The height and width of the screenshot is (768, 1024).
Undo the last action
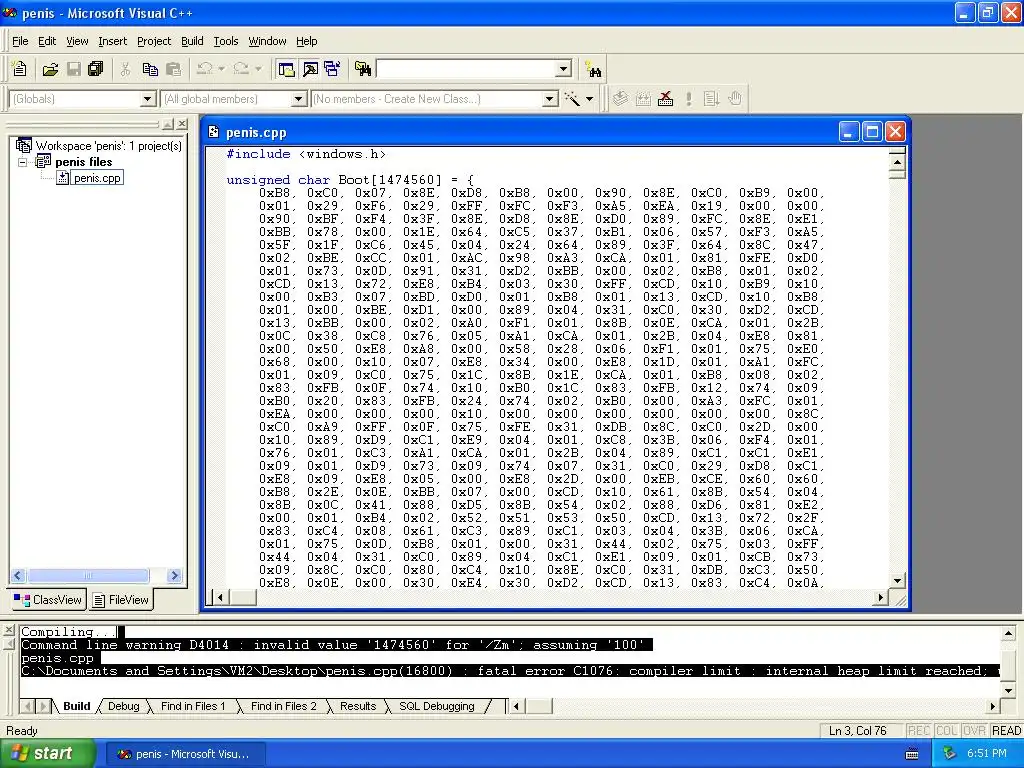[x=204, y=69]
